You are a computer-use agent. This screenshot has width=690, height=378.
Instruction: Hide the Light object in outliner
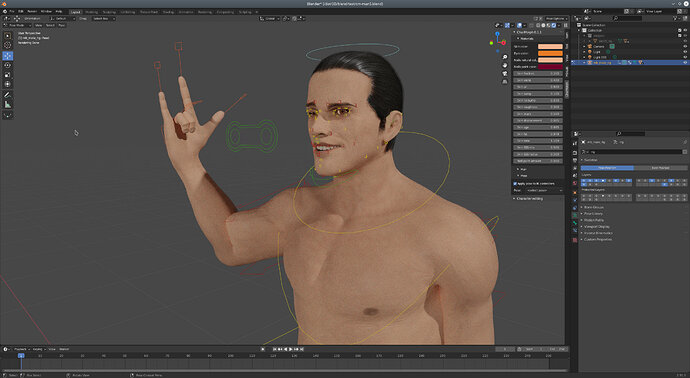tap(685, 51)
